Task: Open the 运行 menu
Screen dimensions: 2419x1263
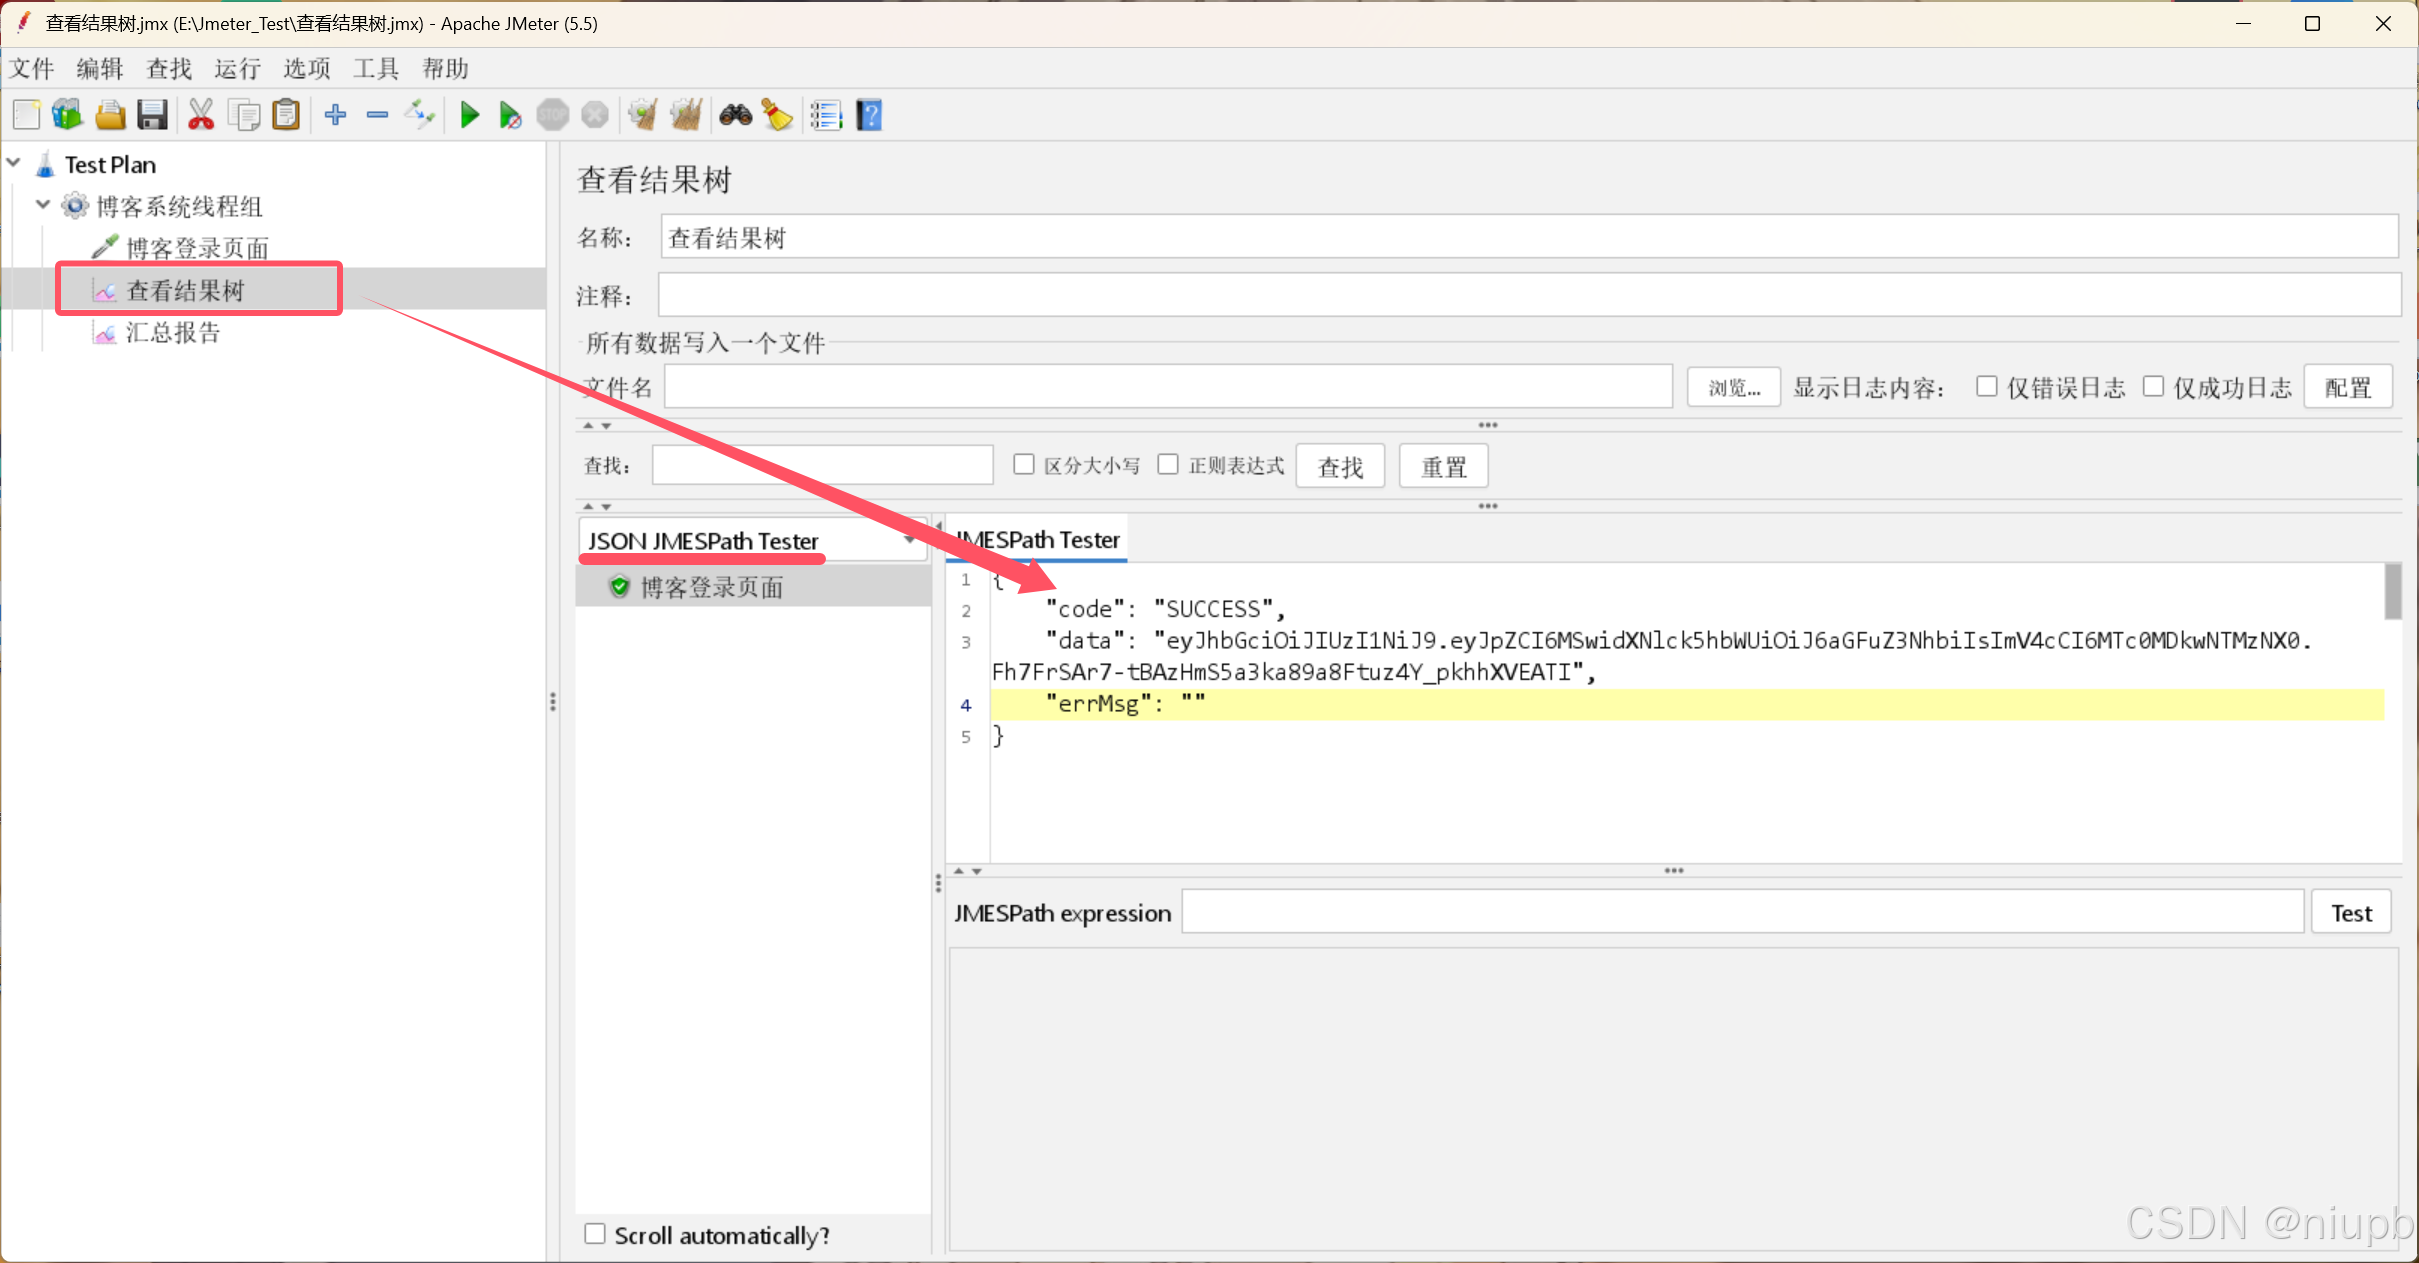Action: pos(237,68)
